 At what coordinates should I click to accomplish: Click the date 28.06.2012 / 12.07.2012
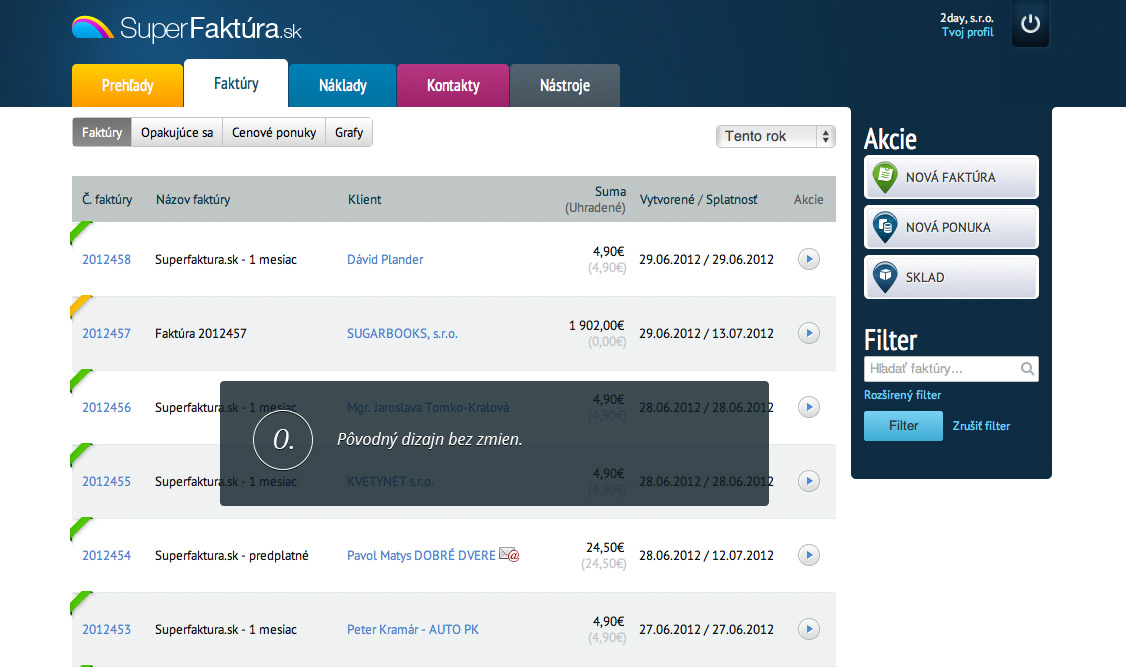click(707, 556)
